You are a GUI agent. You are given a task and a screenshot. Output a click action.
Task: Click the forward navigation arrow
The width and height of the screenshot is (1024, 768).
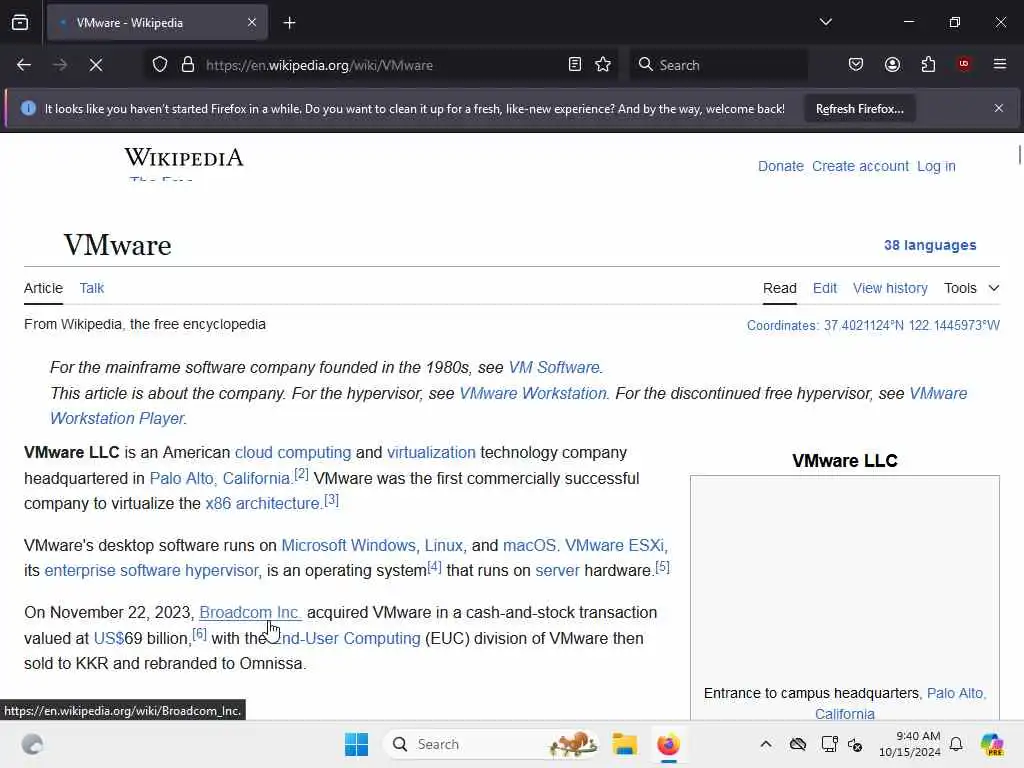[60, 65]
